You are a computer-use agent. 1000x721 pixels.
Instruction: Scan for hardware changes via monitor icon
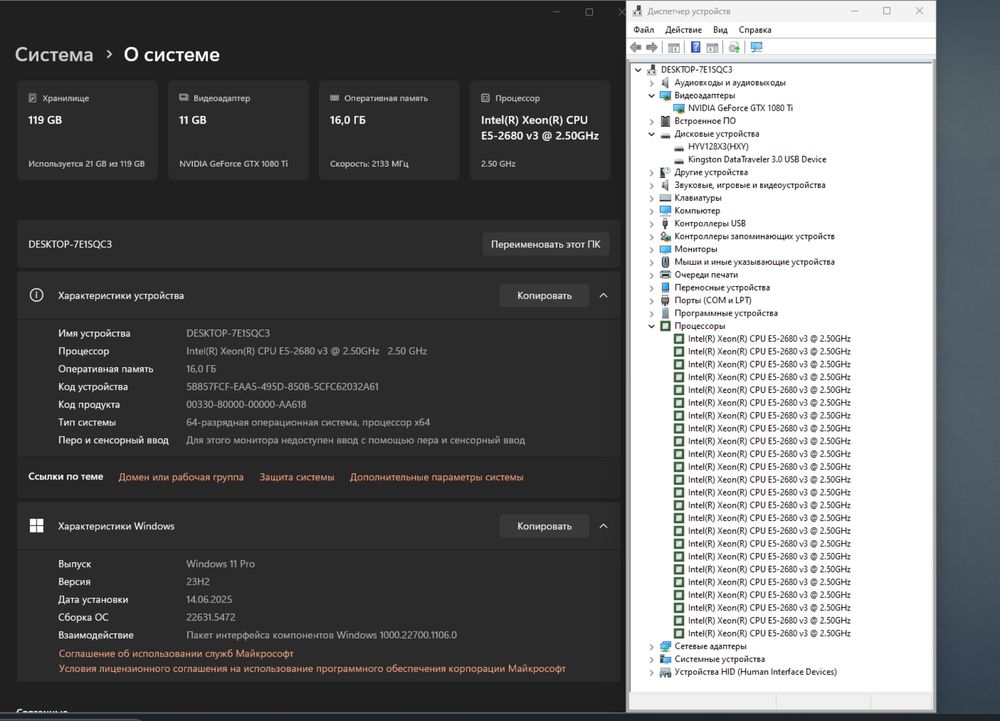click(756, 47)
